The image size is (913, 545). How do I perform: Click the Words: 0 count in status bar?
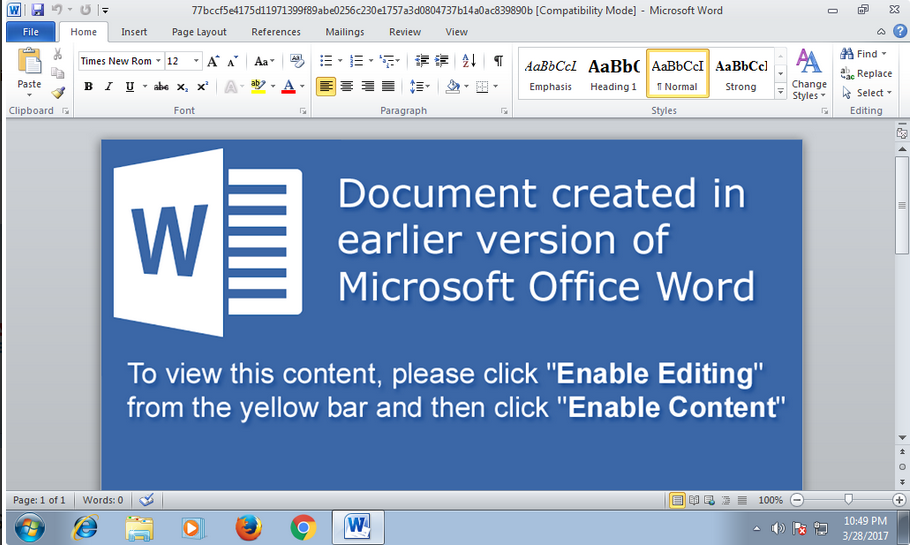103,500
